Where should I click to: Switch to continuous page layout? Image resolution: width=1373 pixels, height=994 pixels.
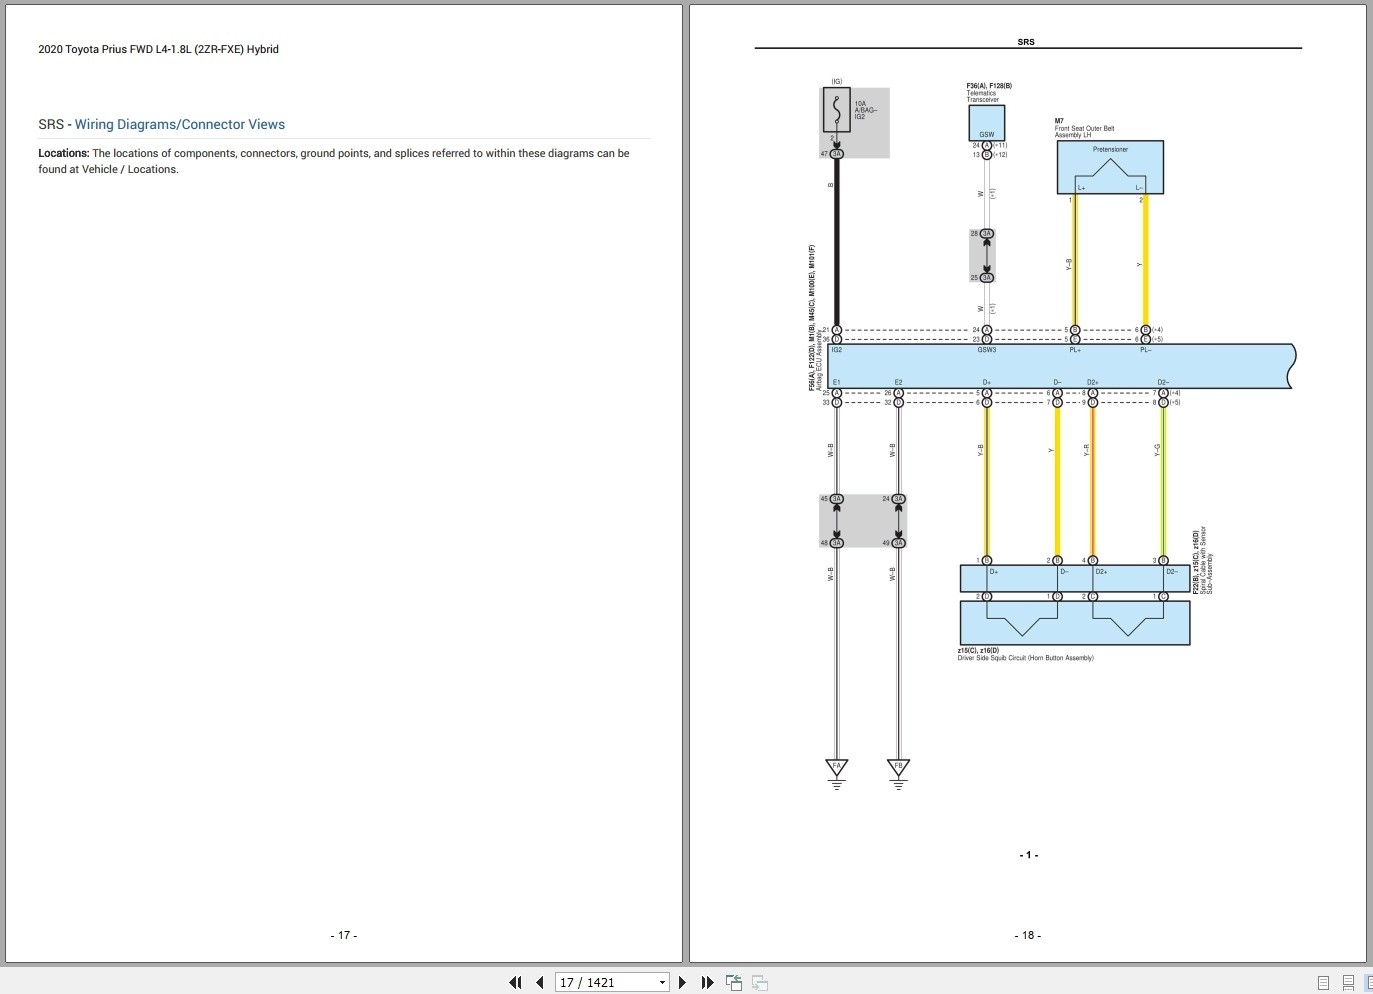click(x=1348, y=982)
